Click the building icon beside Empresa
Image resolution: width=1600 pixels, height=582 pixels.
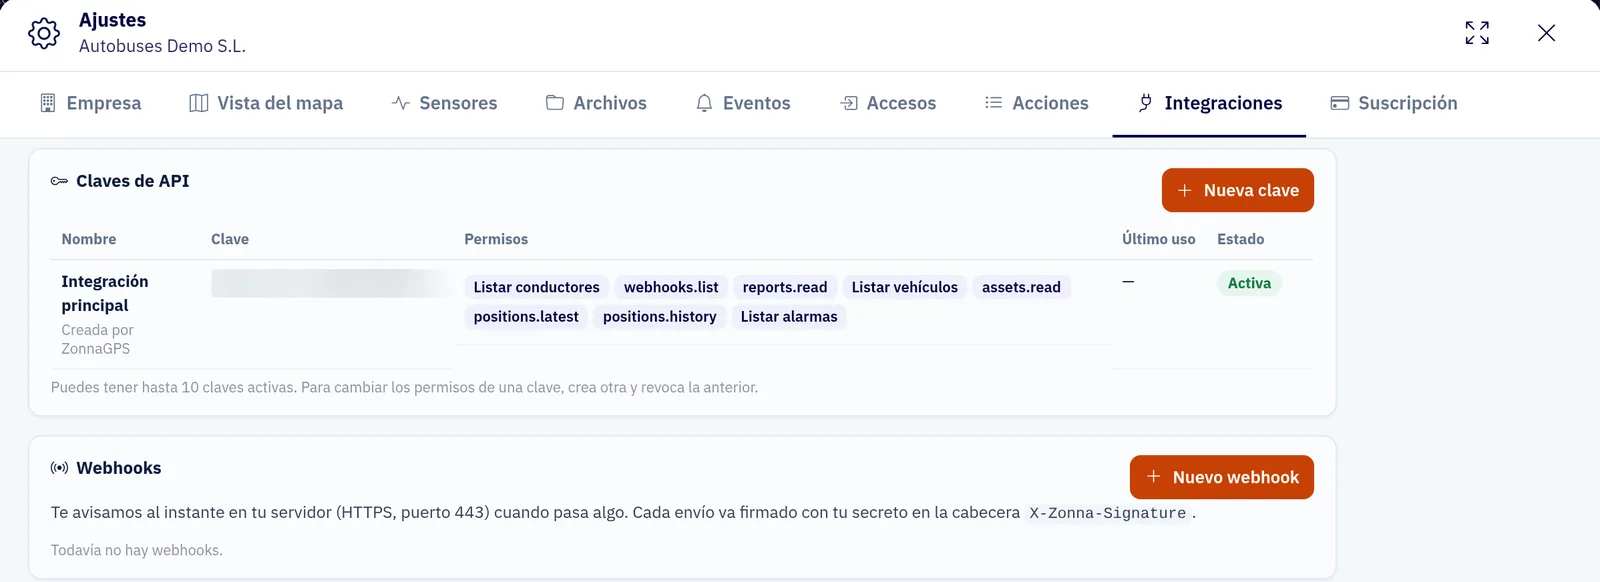(48, 103)
